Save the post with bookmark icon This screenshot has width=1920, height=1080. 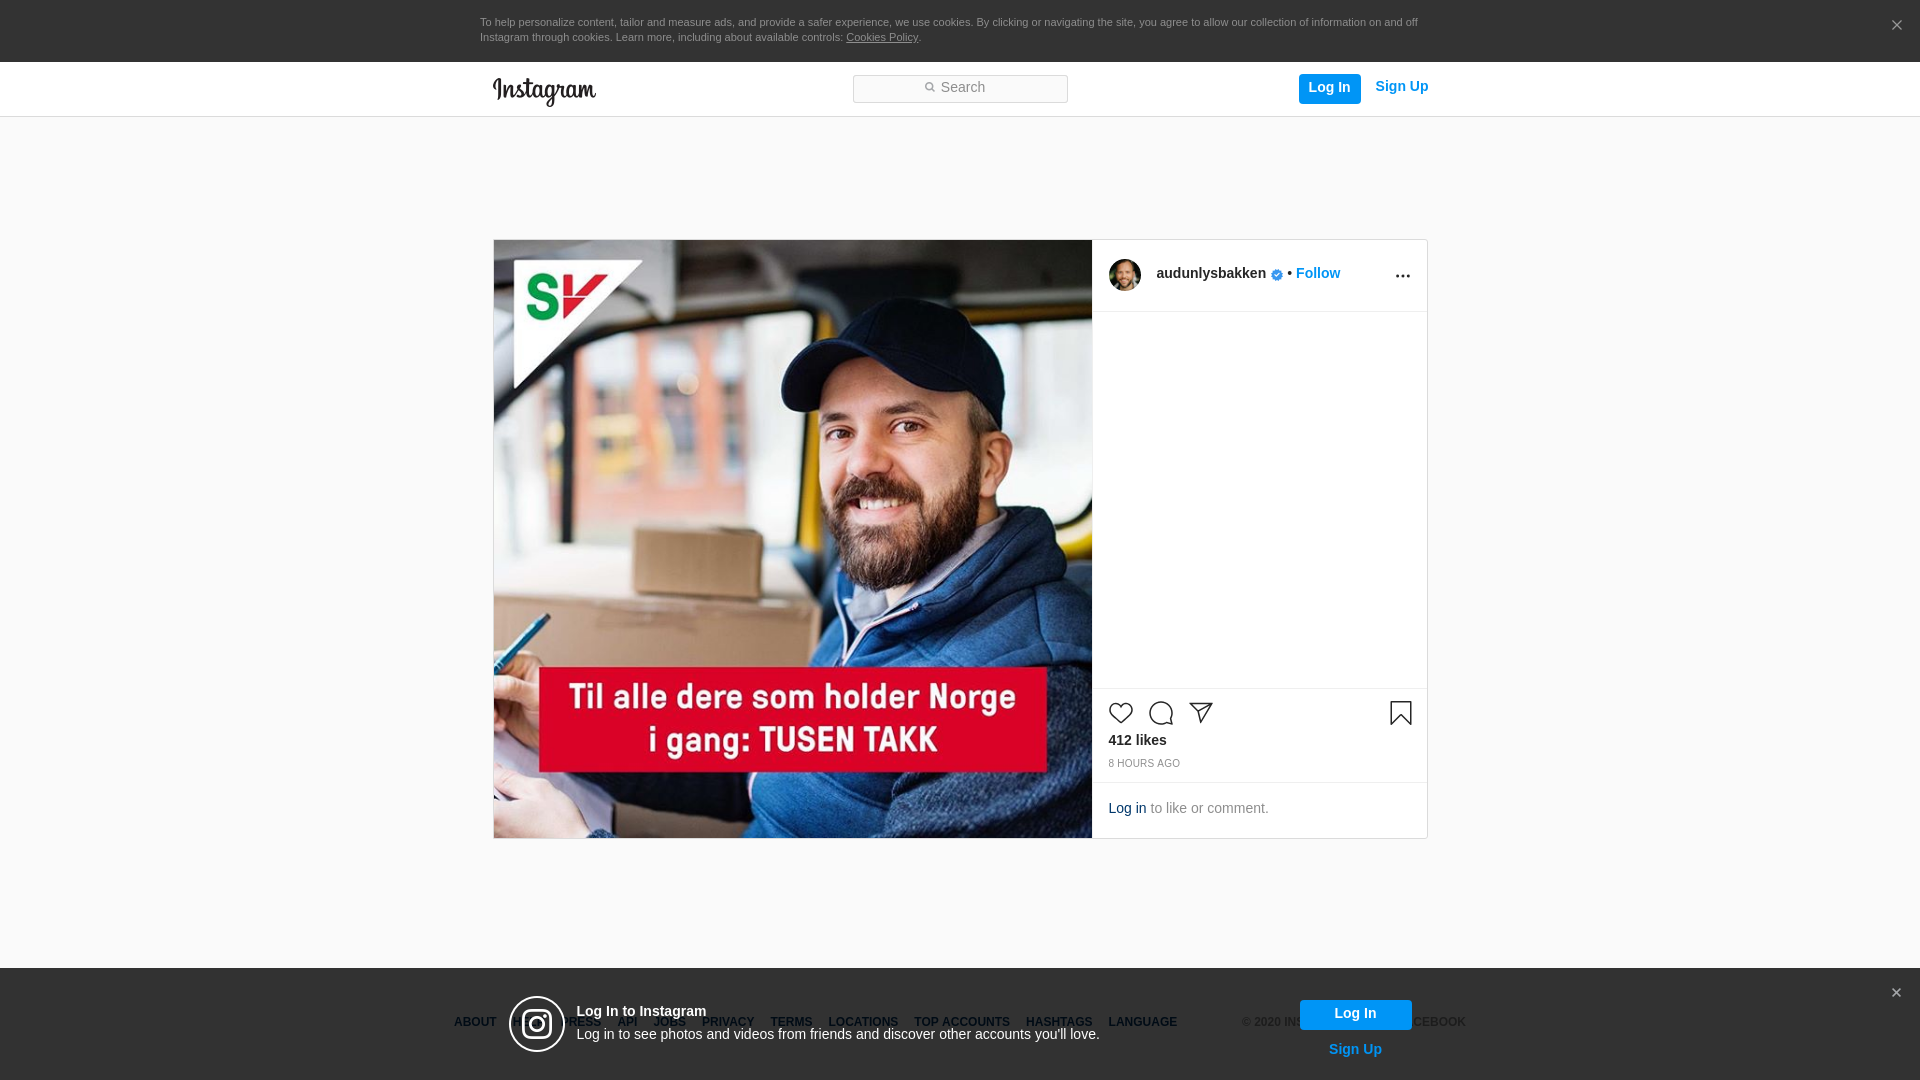click(1401, 713)
